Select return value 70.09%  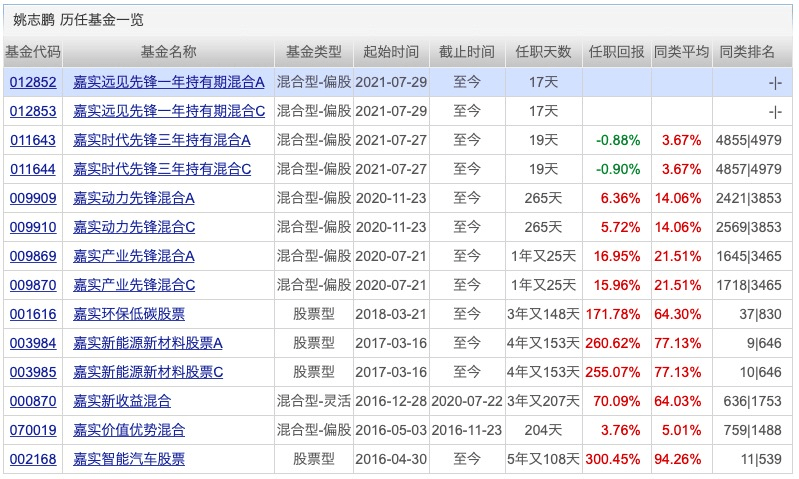point(617,402)
